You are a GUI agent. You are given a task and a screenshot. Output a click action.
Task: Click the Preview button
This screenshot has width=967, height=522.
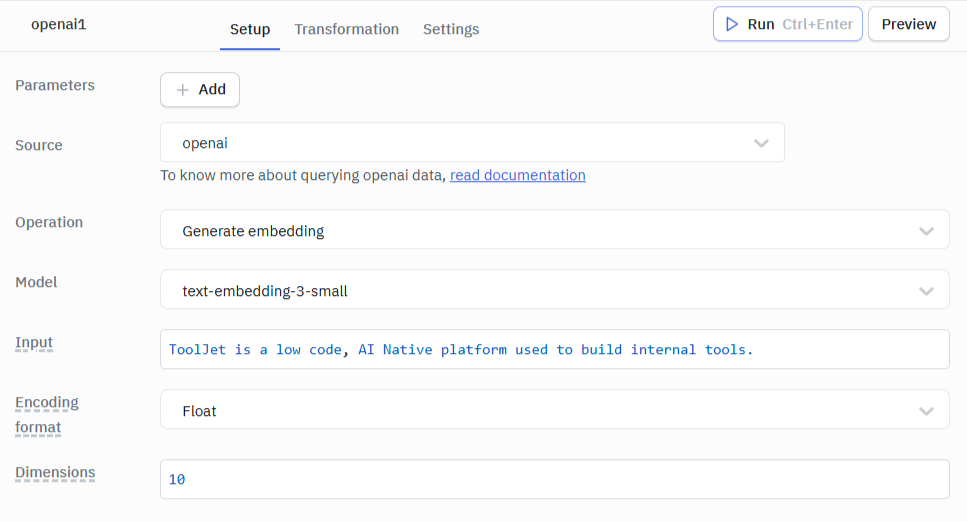point(908,24)
